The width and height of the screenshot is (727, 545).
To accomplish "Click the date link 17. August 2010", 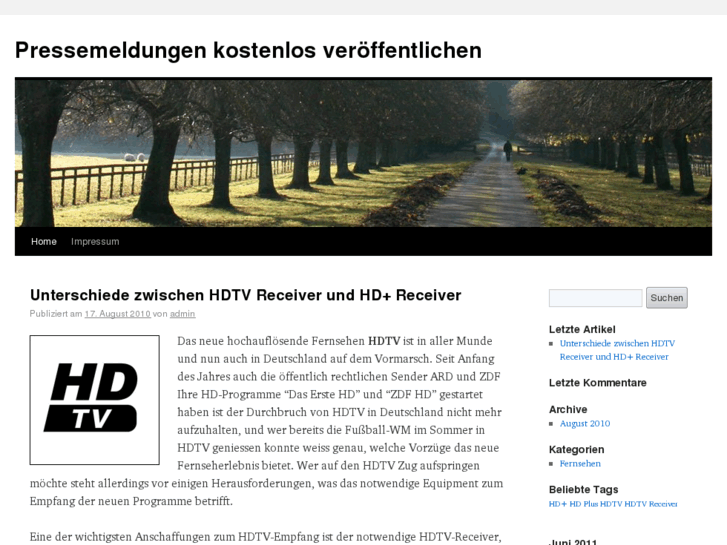I will [x=117, y=314].
